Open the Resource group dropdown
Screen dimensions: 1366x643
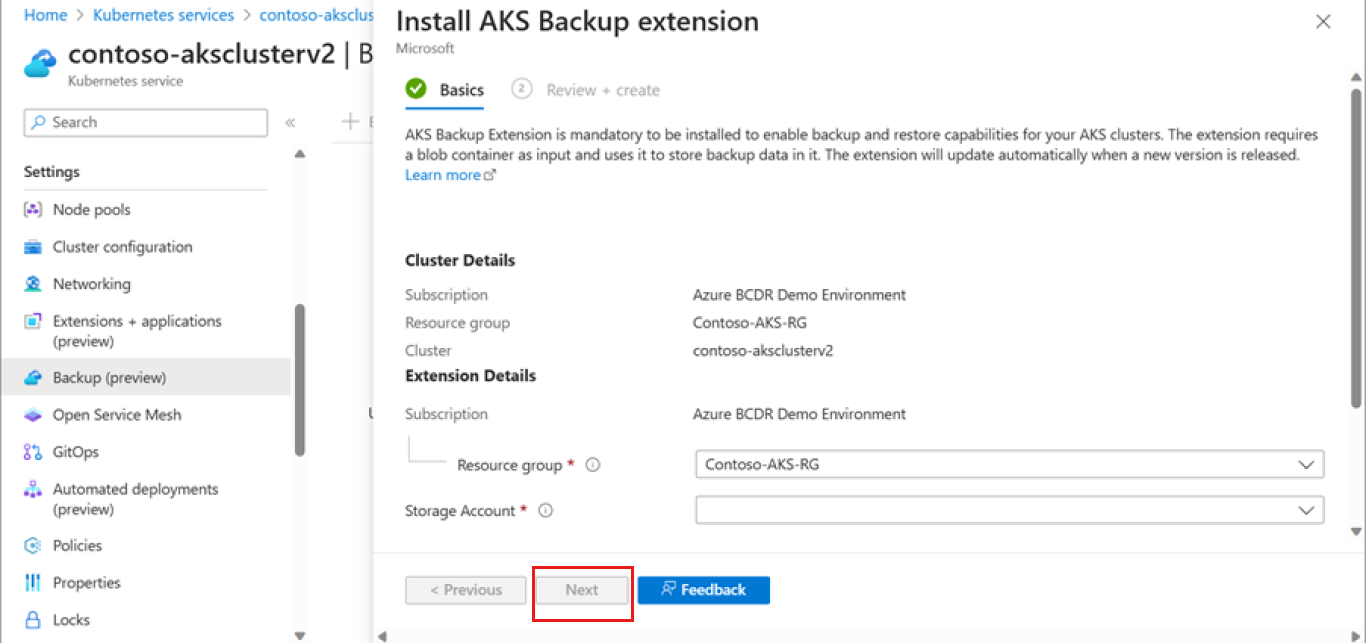(1306, 464)
